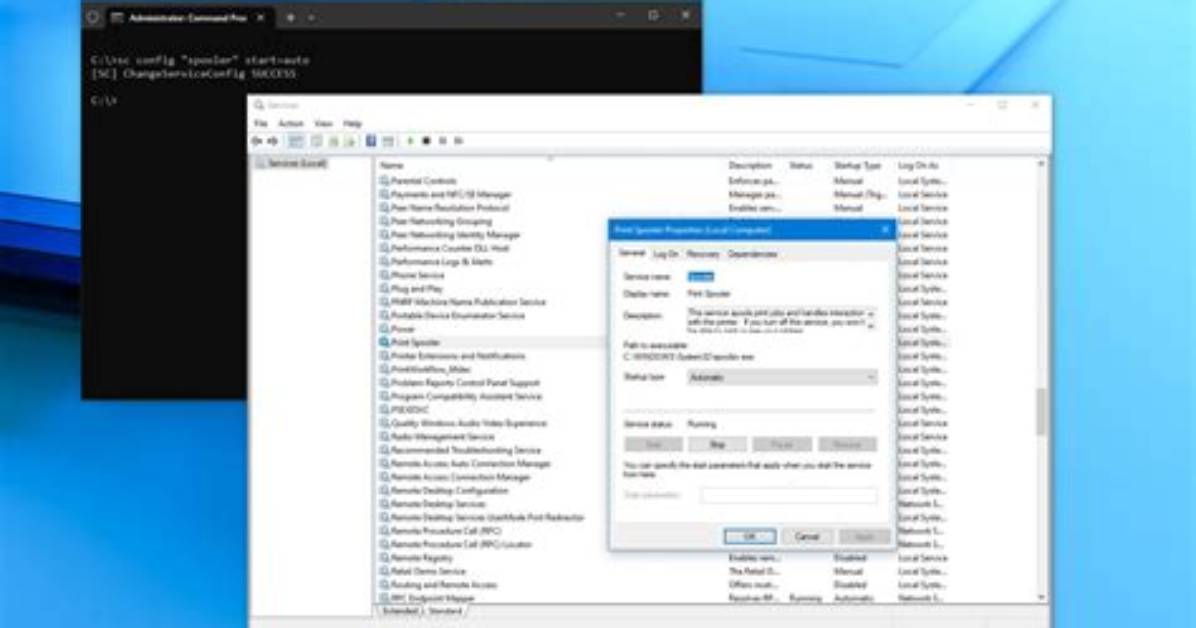Select the Administrator Command Prompt tab
This screenshot has width=1196, height=628.
[x=187, y=18]
